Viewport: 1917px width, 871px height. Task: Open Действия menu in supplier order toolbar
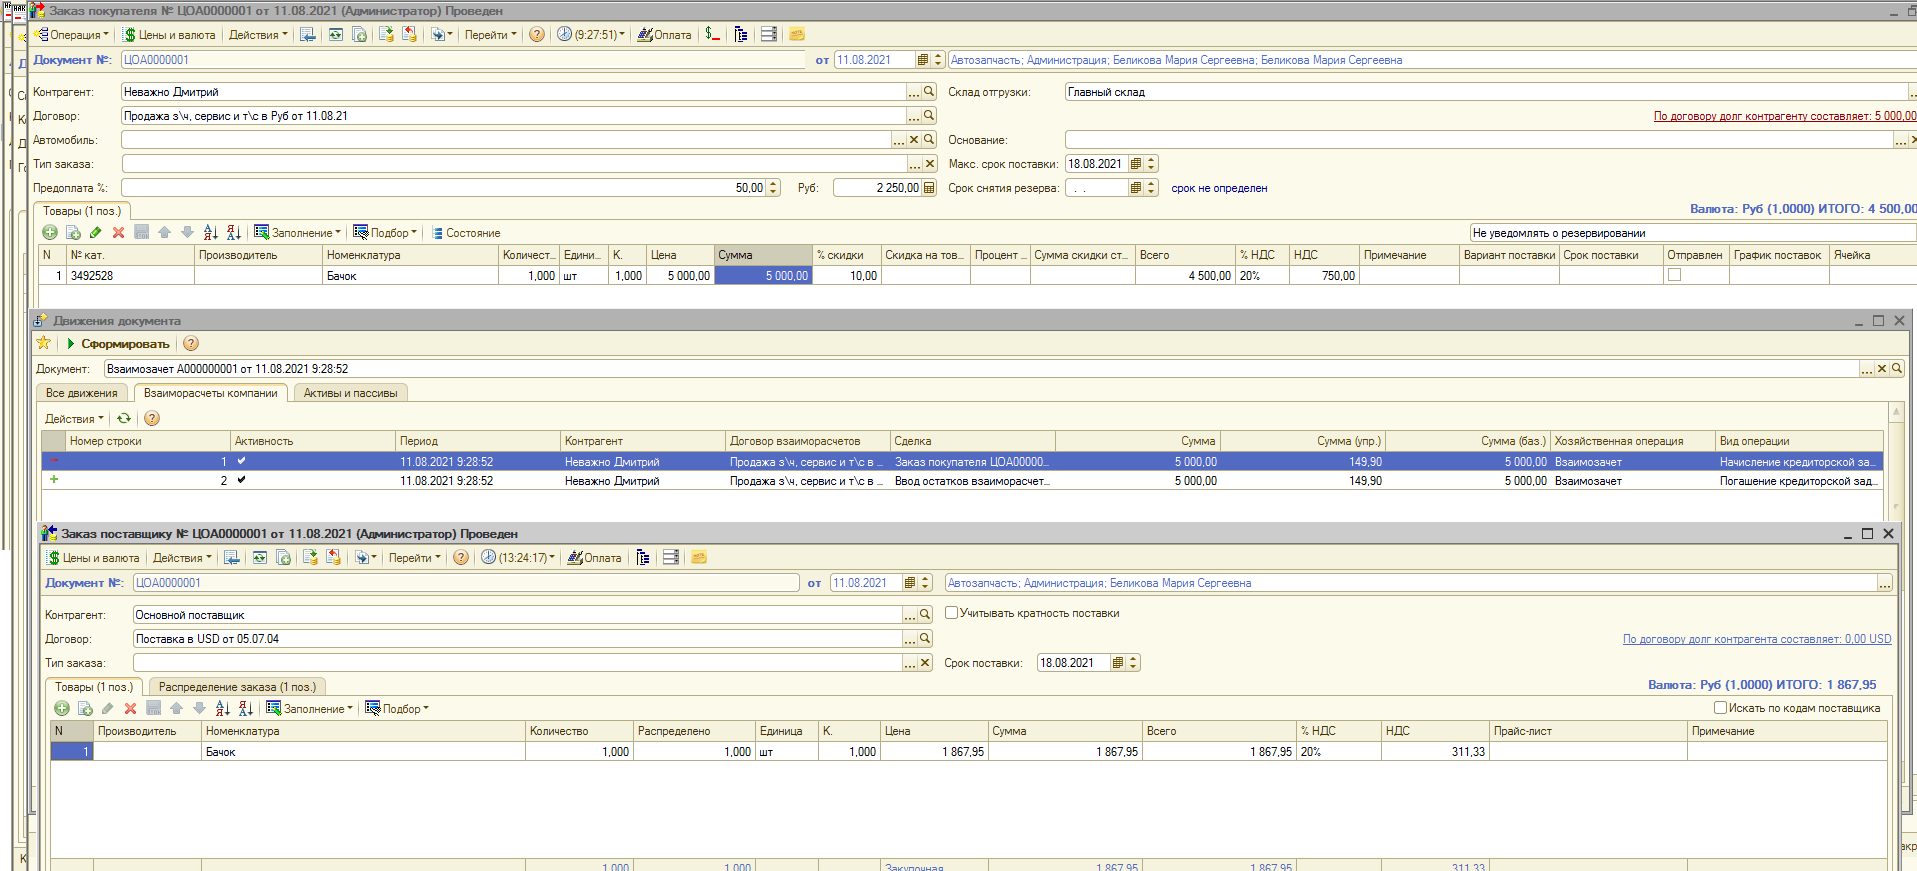pos(182,558)
